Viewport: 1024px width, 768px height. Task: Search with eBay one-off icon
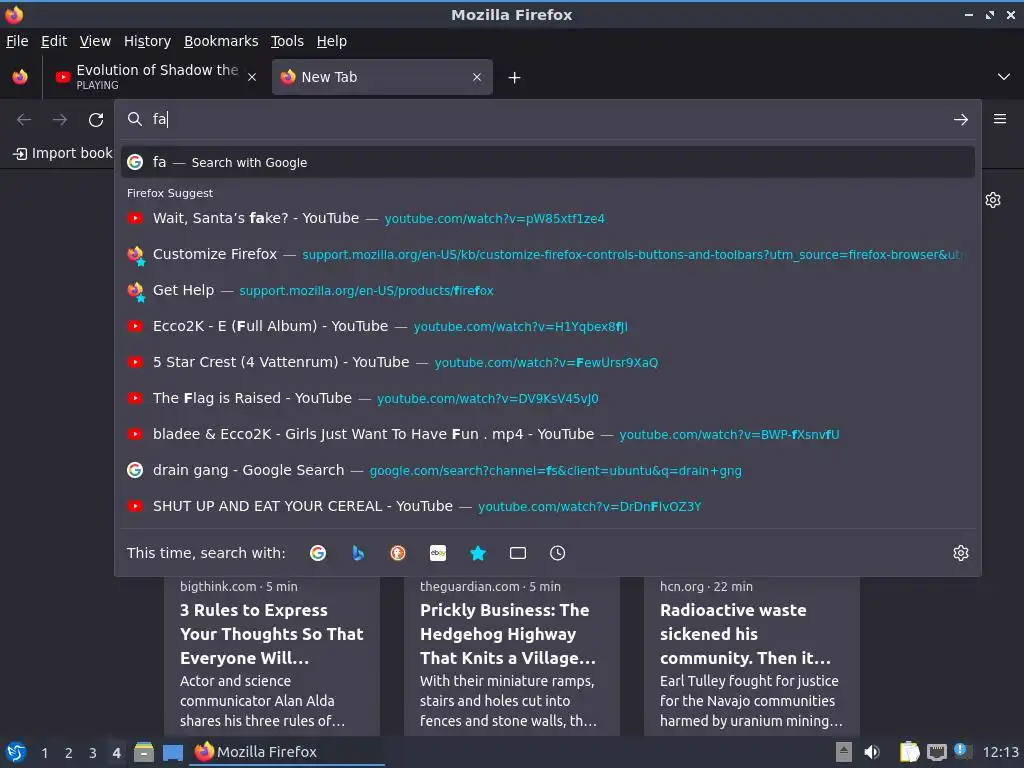pyautogui.click(x=438, y=553)
